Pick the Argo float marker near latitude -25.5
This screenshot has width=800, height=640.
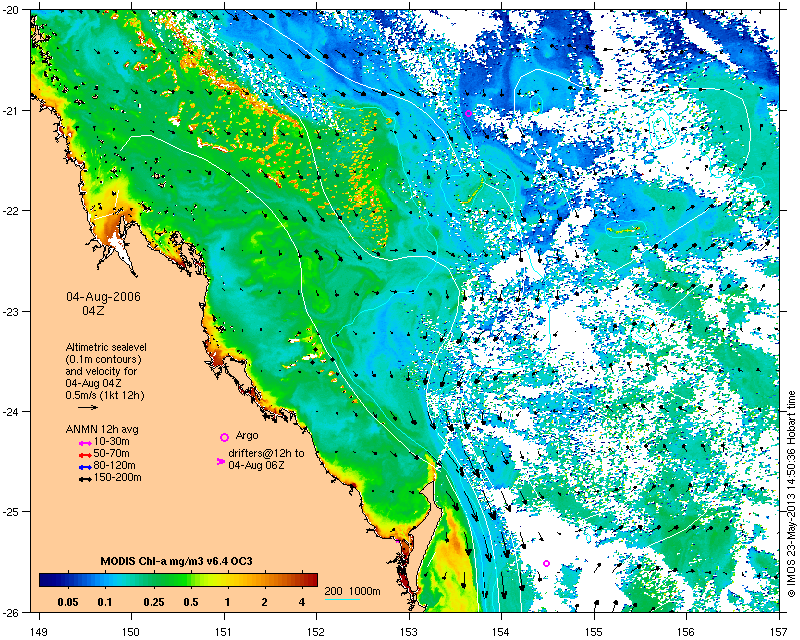[x=546, y=563]
